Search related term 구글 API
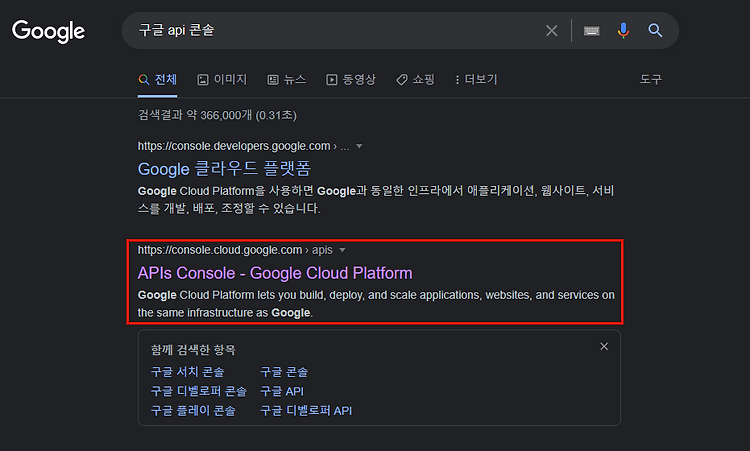This screenshot has width=750, height=451. [x=282, y=391]
